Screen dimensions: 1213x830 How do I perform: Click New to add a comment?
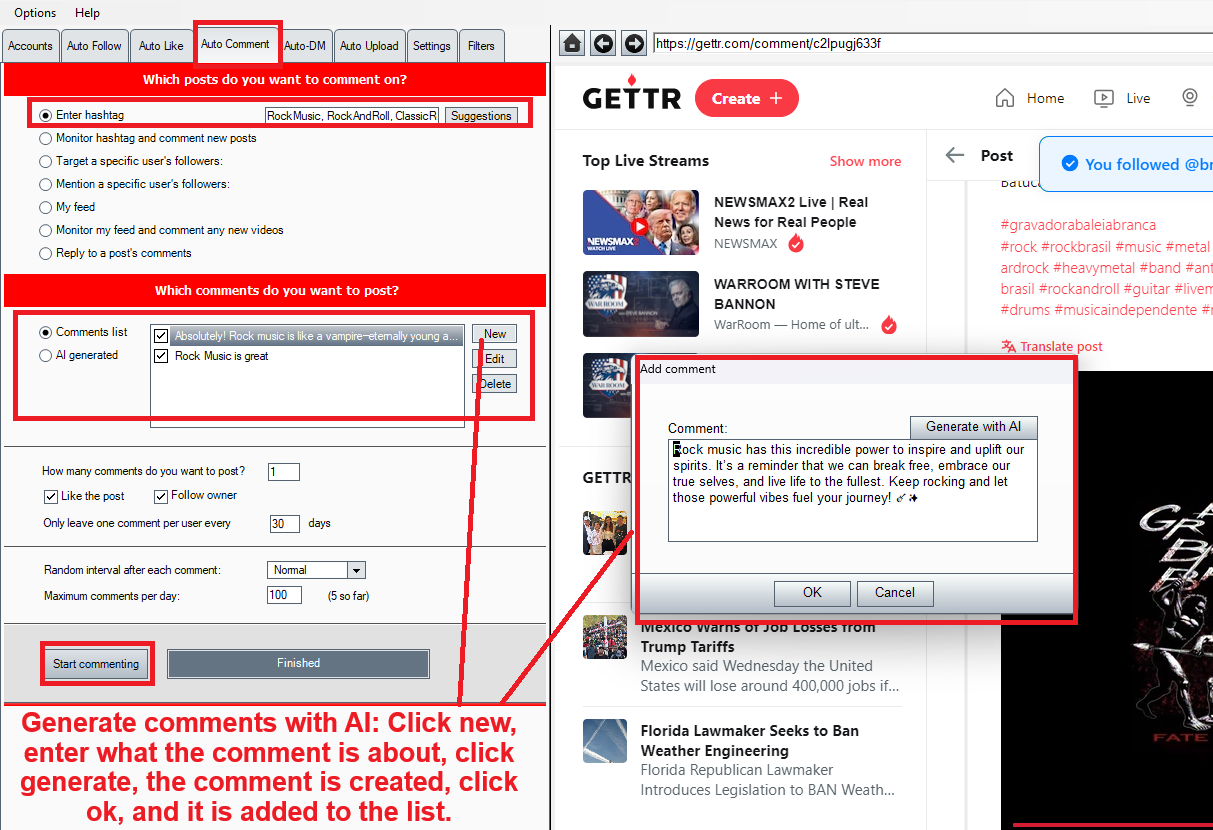click(495, 334)
